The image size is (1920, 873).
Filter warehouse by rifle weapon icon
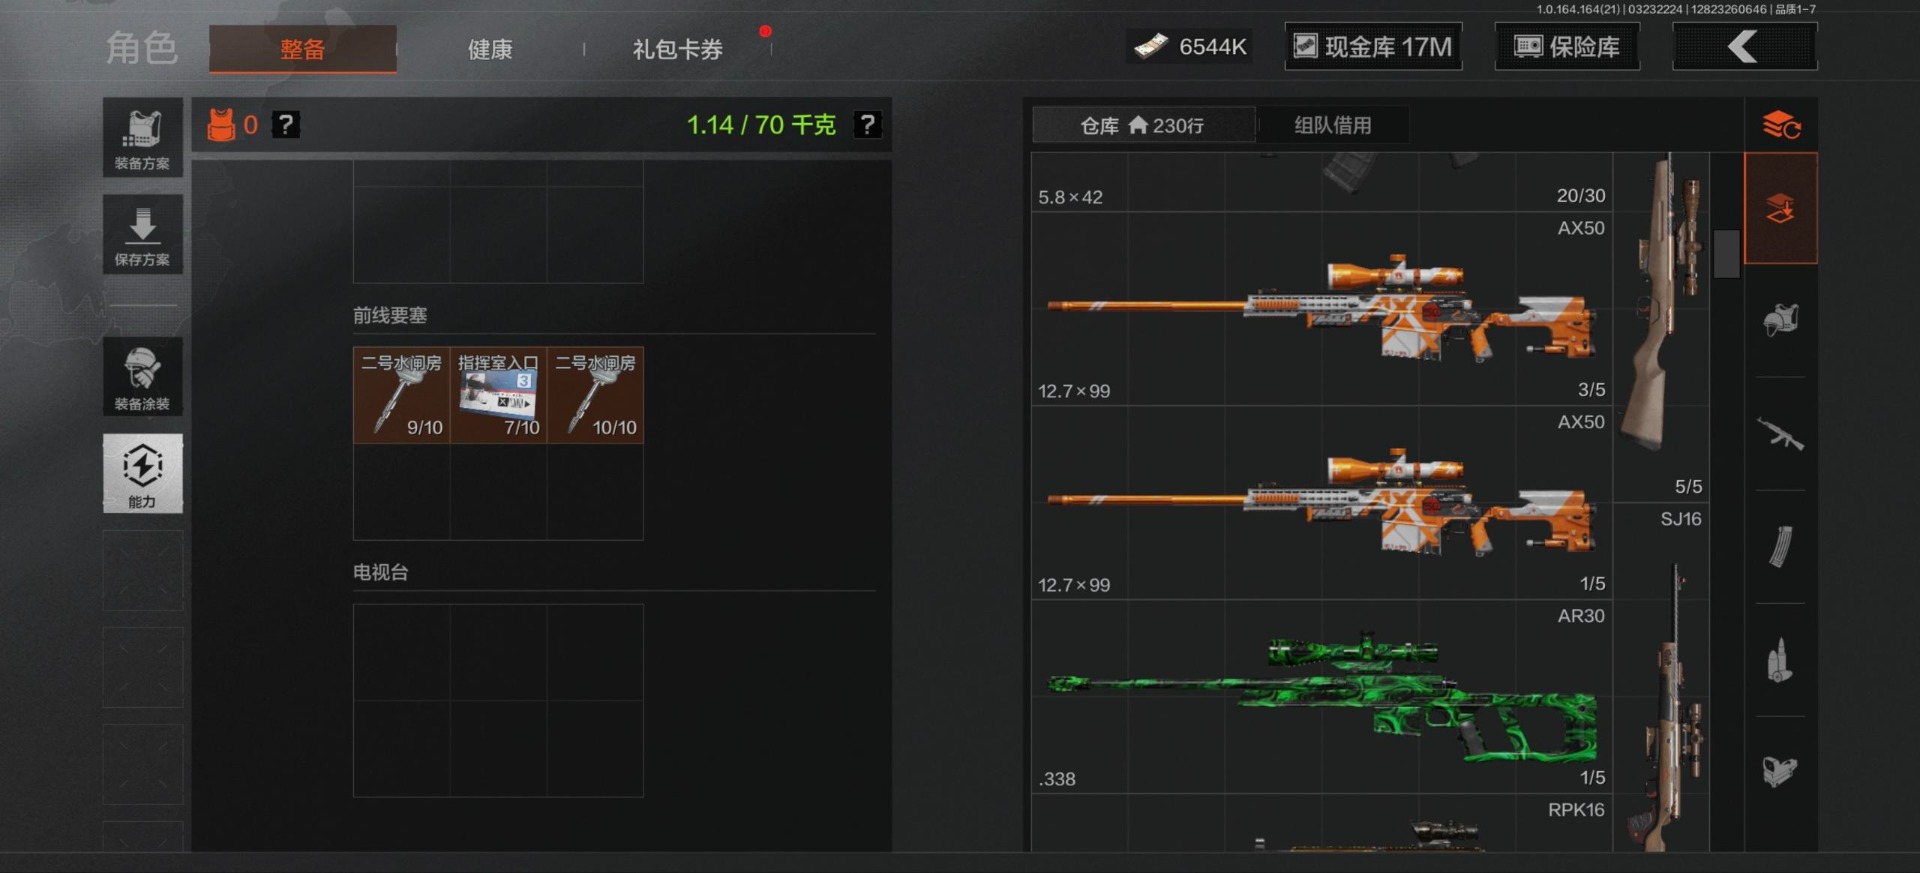[1780, 434]
